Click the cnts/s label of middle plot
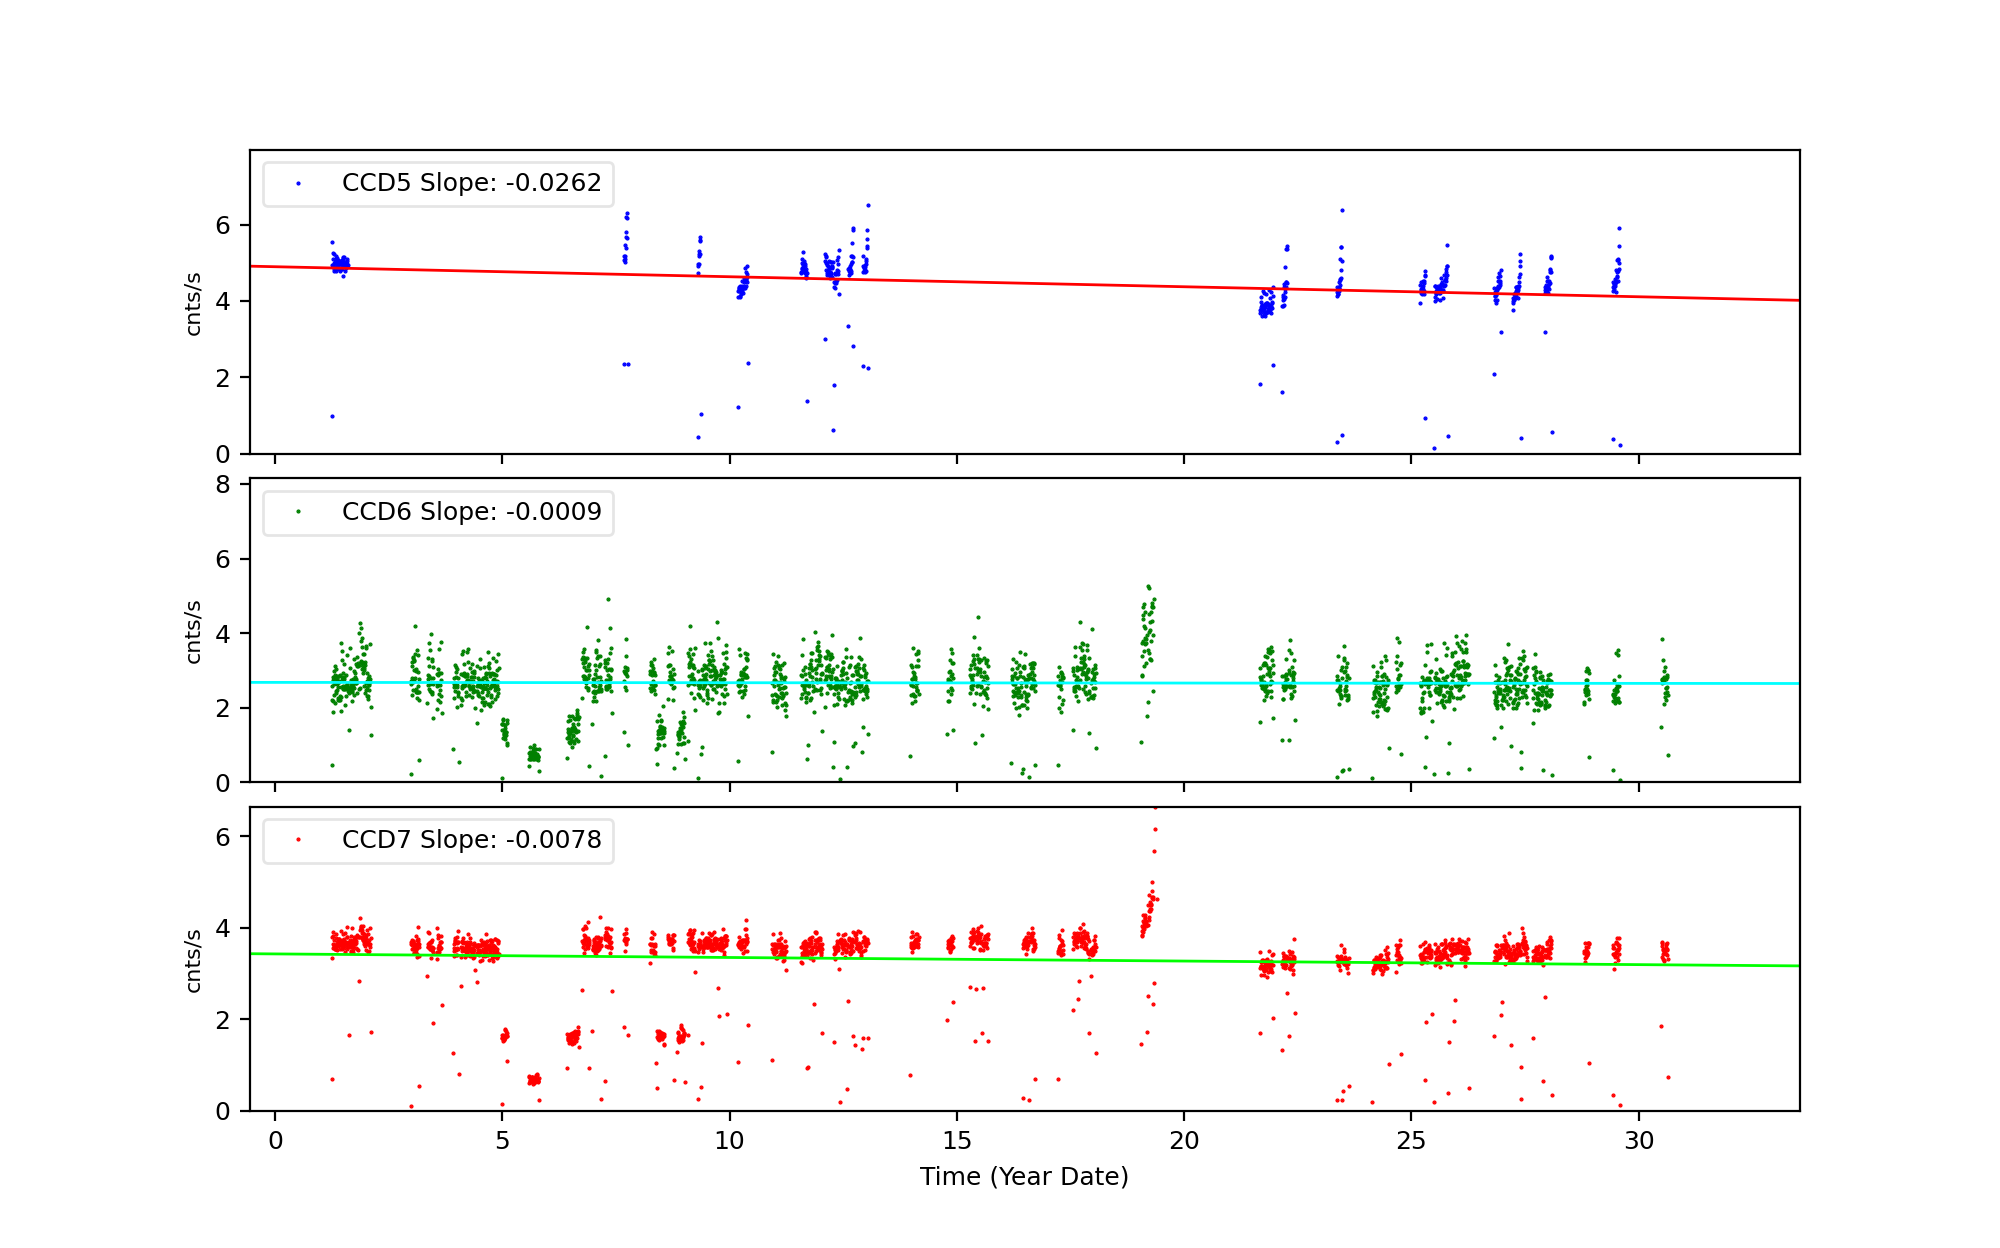Screen dimensions: 2000x1248 194,632
